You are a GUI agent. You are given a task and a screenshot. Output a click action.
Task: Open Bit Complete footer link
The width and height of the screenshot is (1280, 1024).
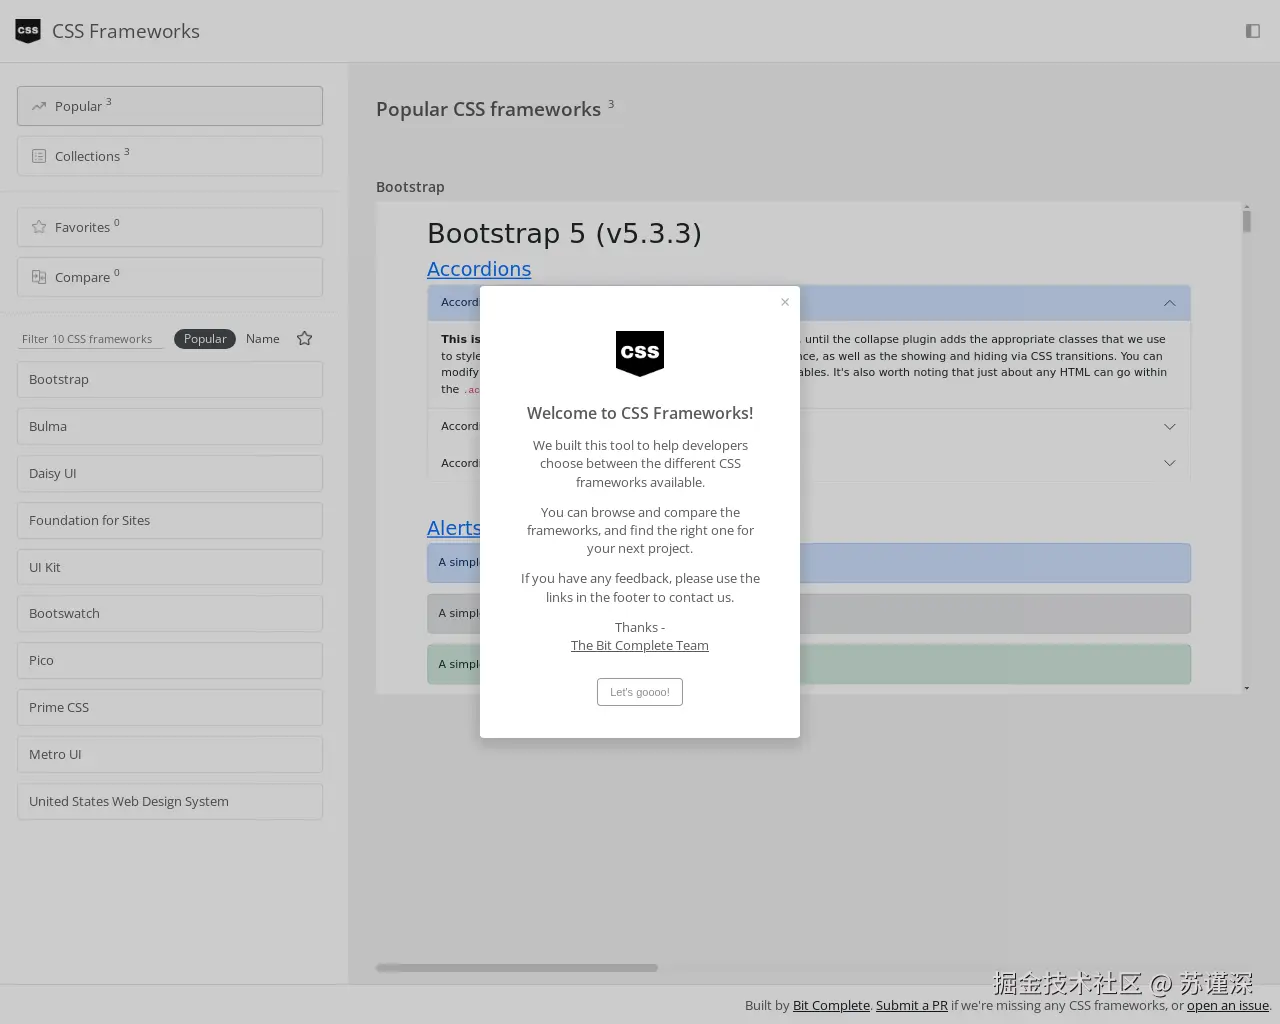coord(831,1006)
